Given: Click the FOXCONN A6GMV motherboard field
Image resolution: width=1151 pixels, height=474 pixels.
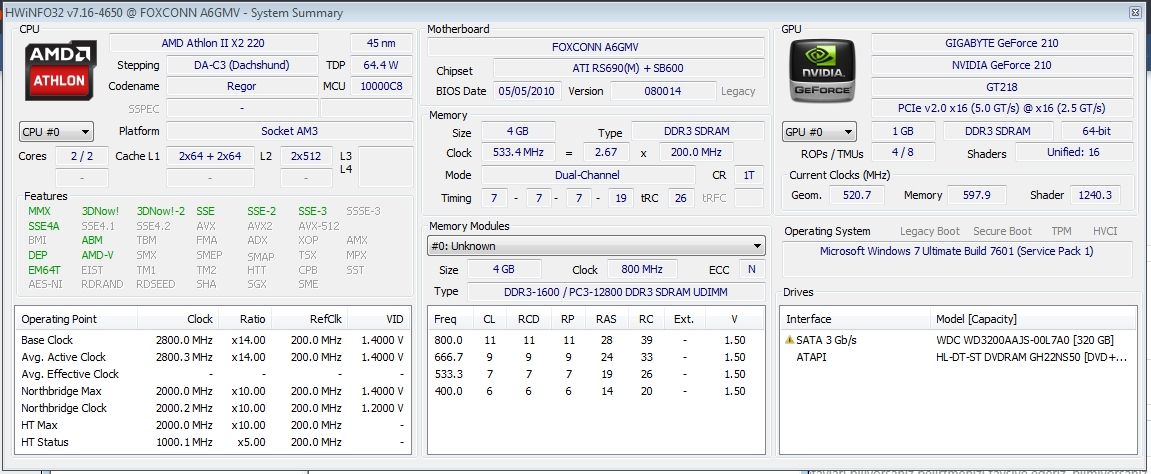Looking at the screenshot, I should (595, 46).
